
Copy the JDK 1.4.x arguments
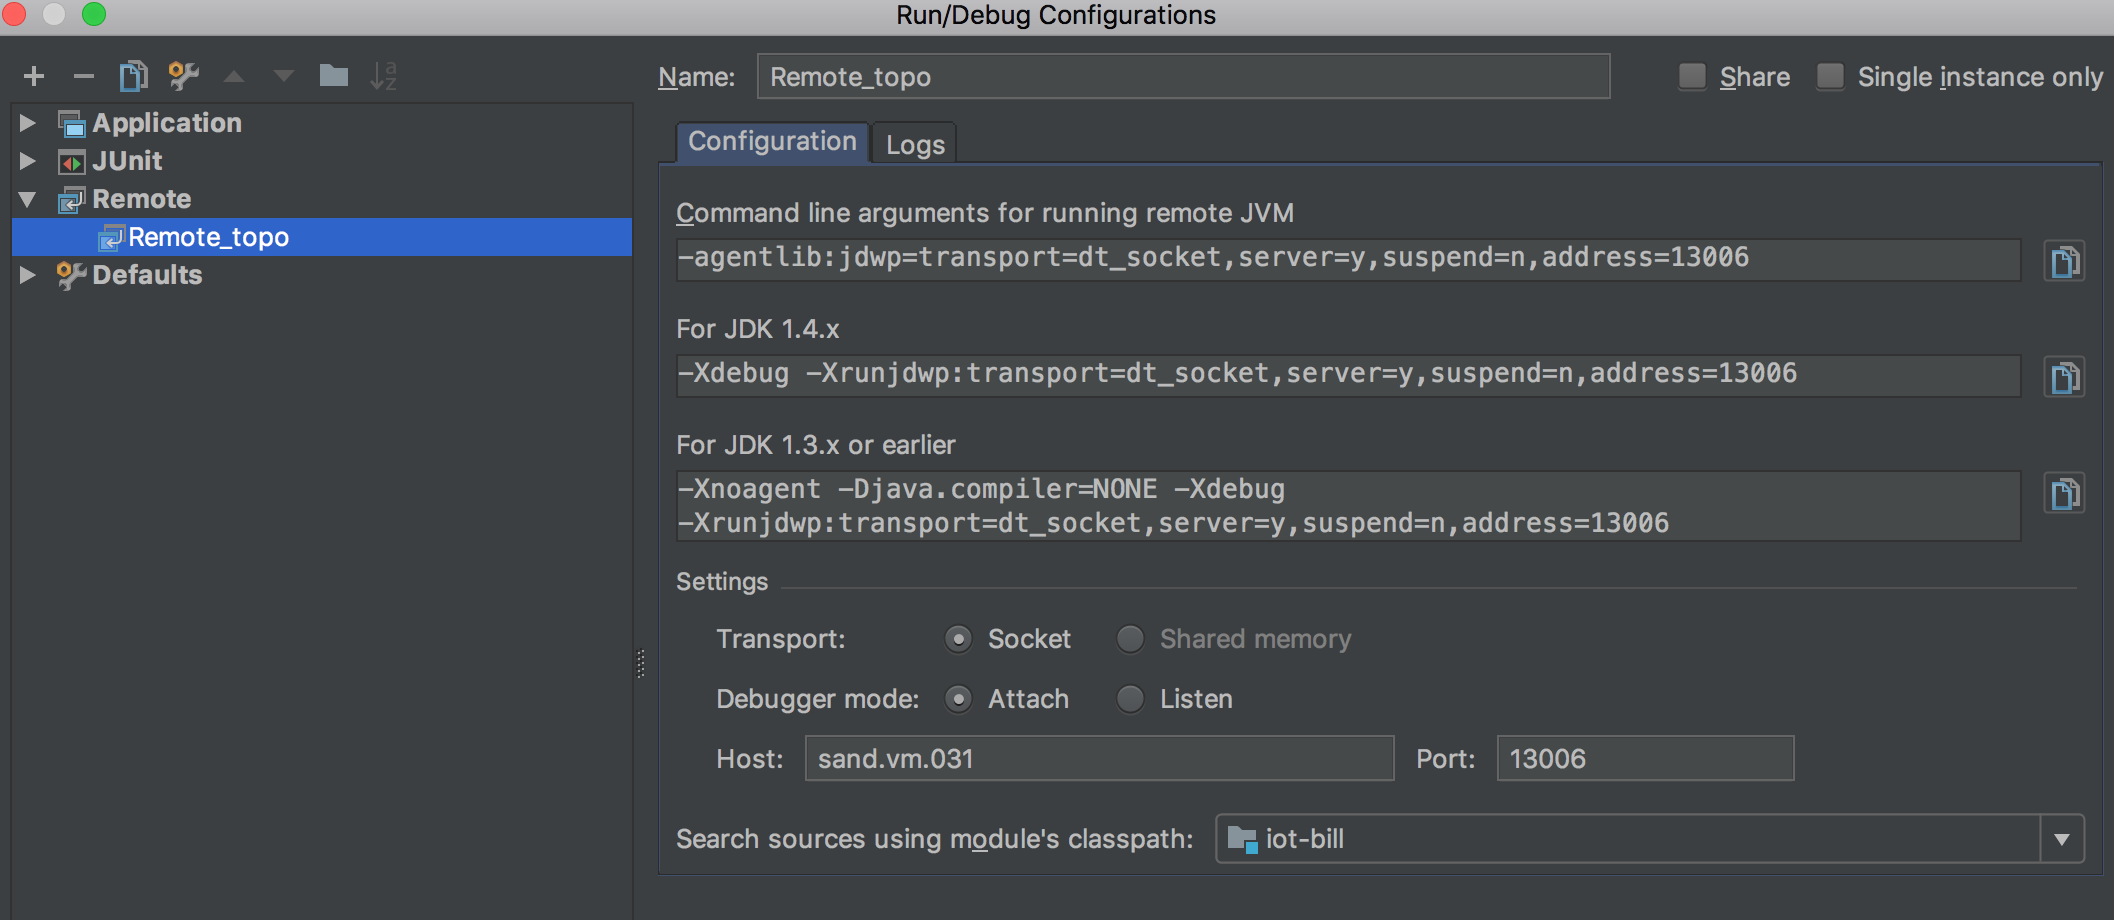(x=2064, y=378)
